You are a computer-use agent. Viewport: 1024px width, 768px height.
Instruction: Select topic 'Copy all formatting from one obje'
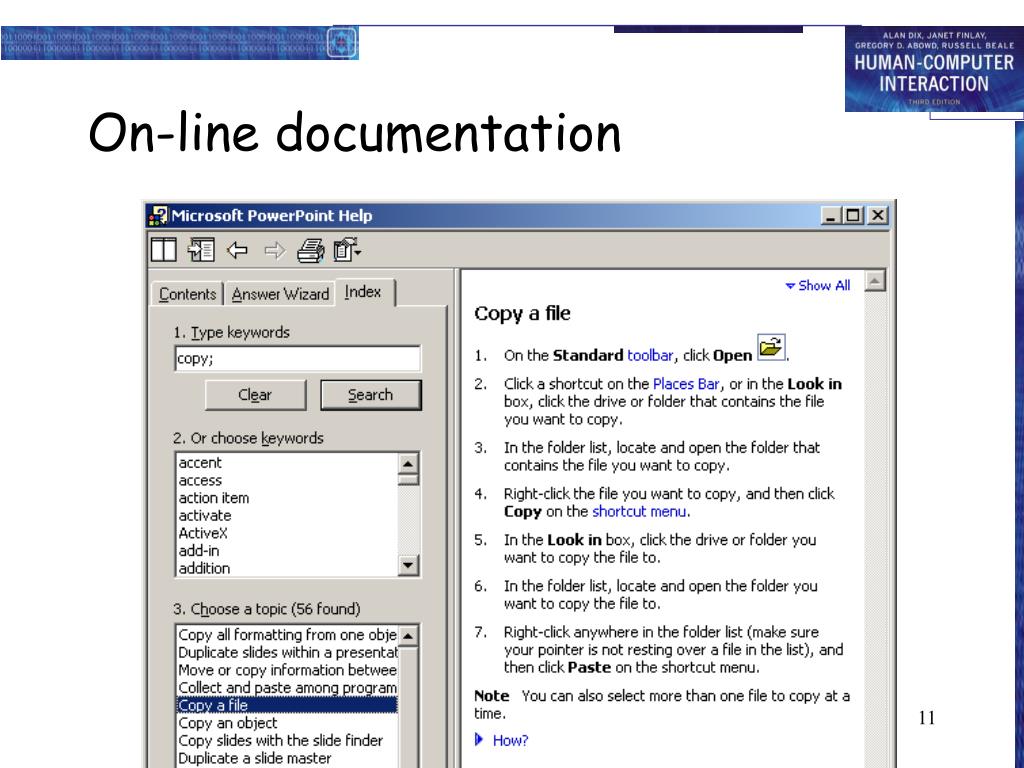coord(287,635)
